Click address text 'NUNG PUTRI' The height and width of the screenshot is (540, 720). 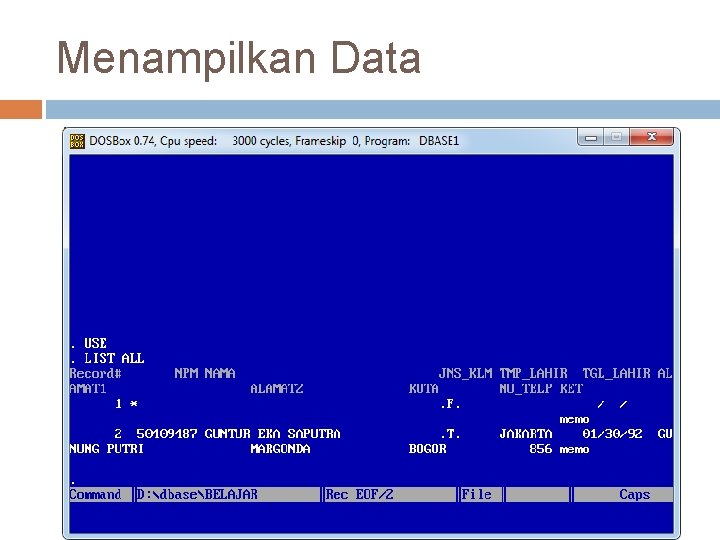tap(107, 449)
